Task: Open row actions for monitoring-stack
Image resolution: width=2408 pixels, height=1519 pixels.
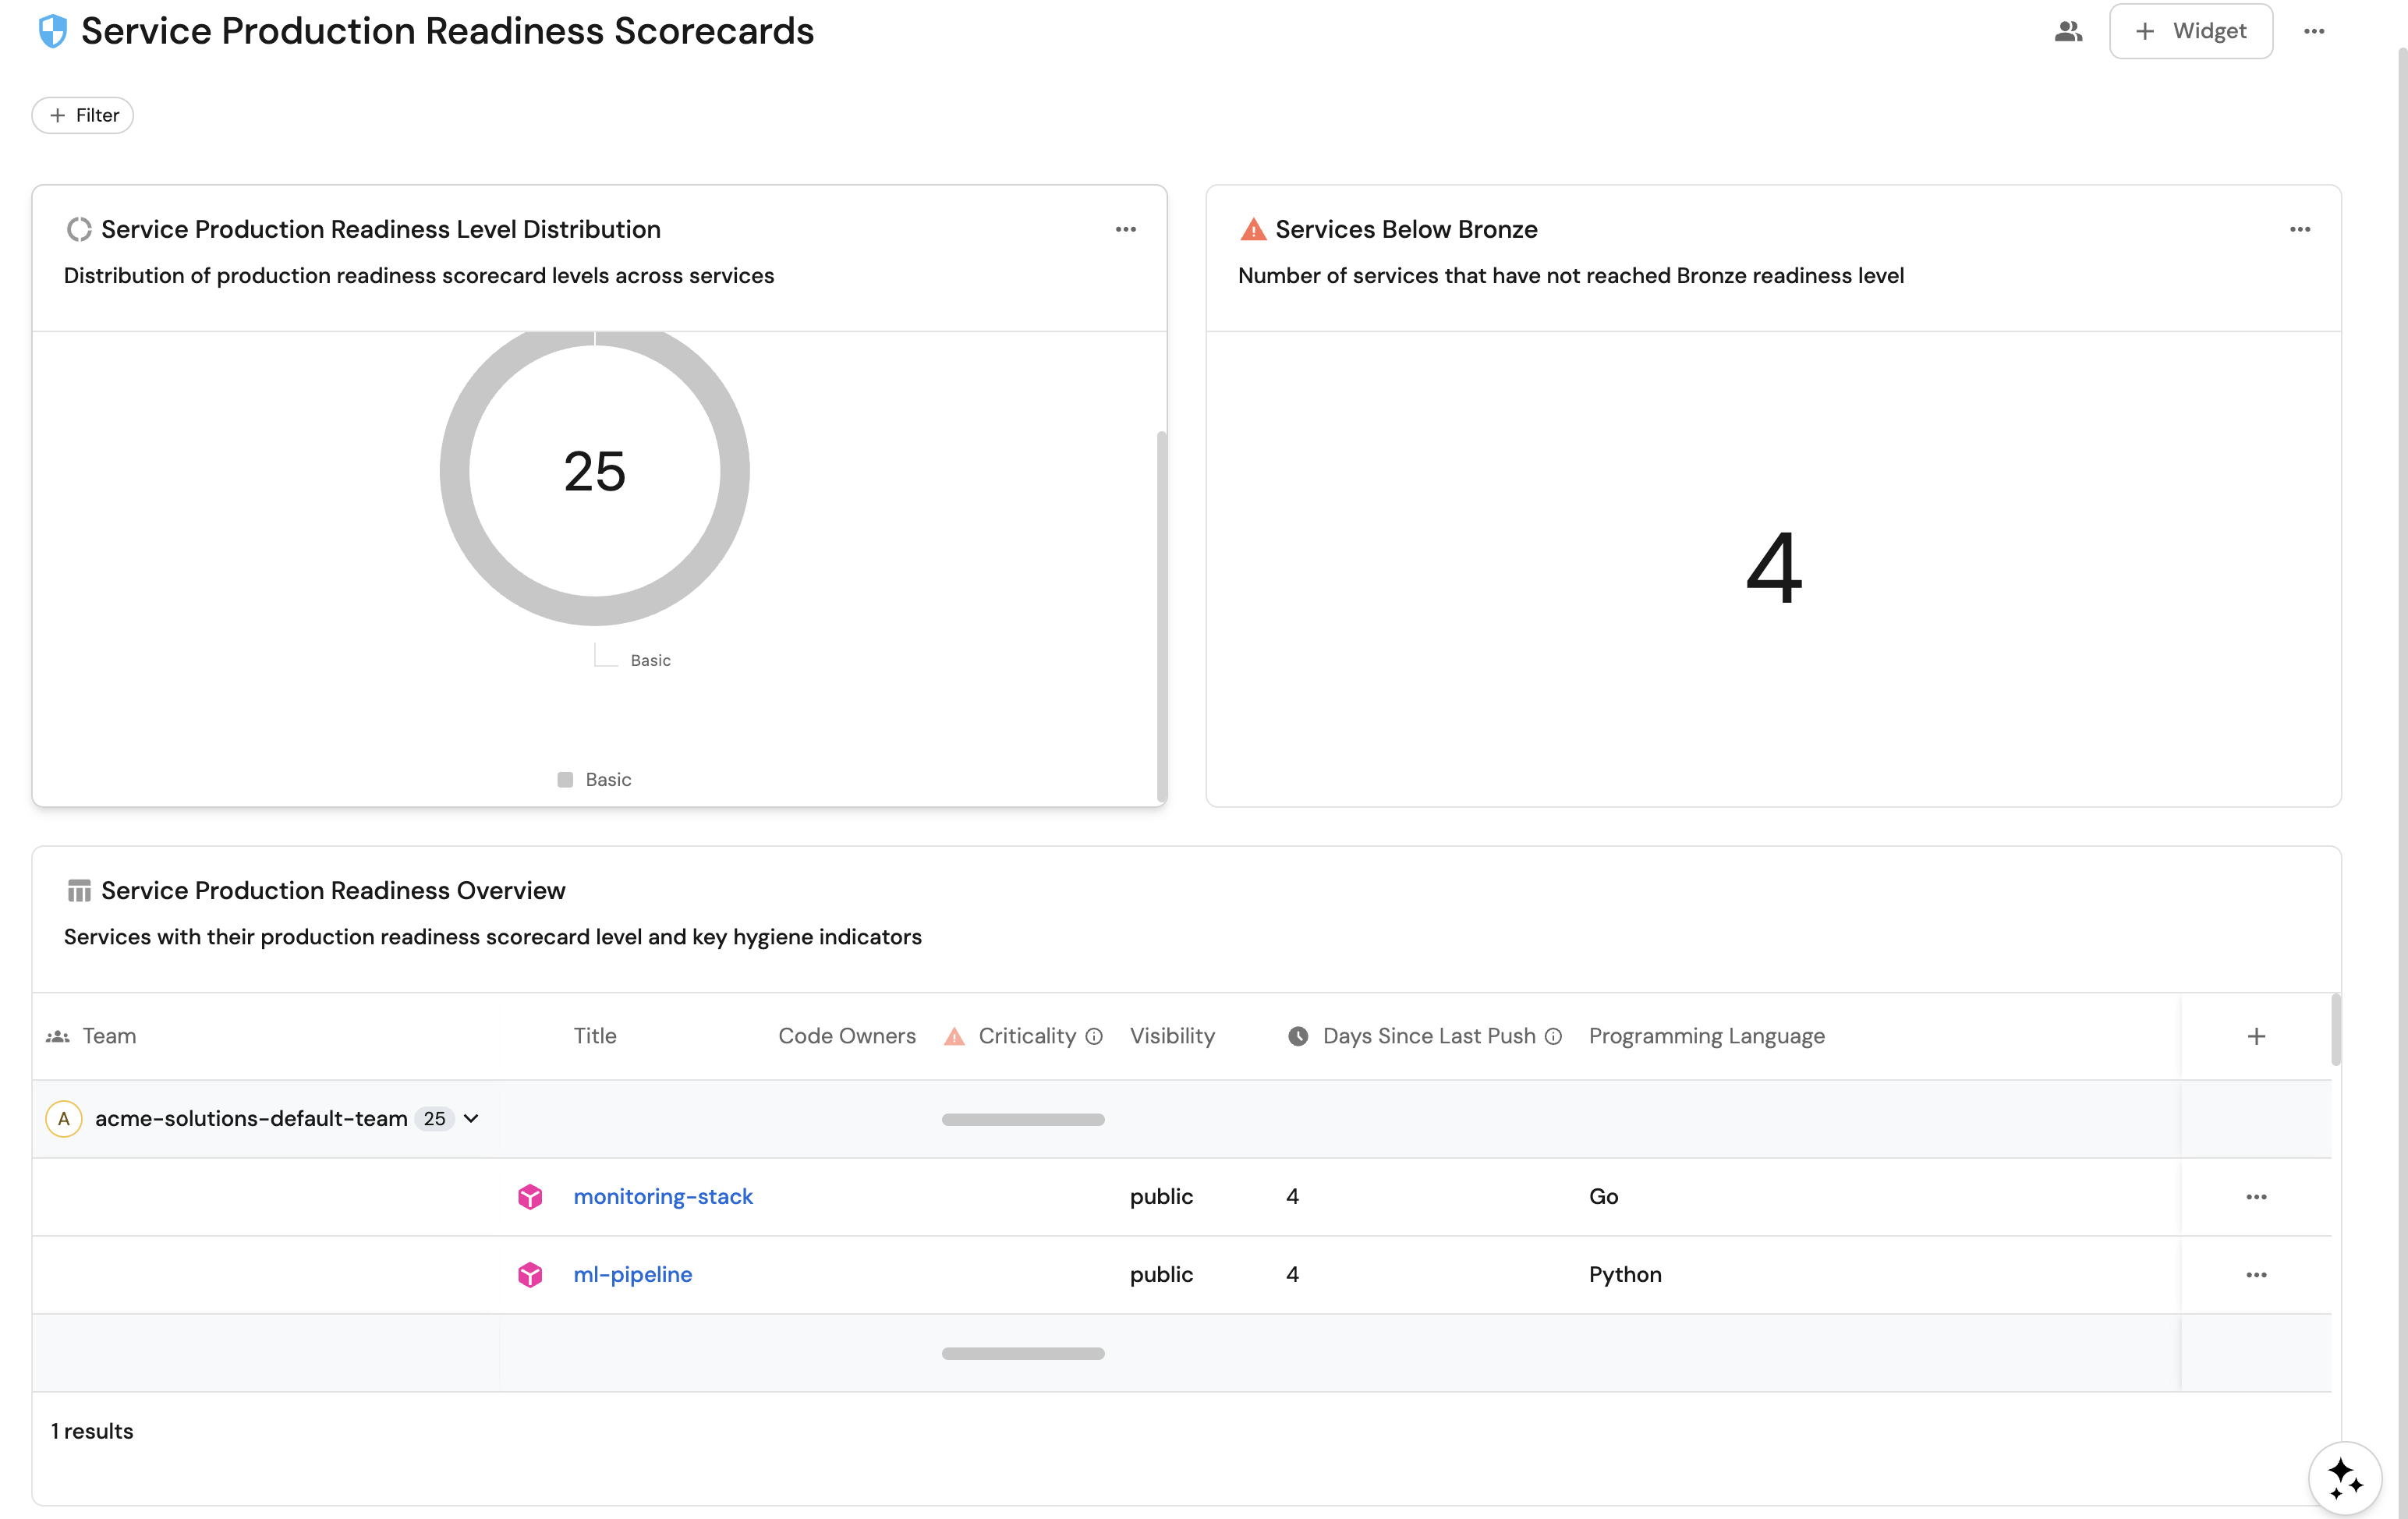Action: click(2255, 1196)
